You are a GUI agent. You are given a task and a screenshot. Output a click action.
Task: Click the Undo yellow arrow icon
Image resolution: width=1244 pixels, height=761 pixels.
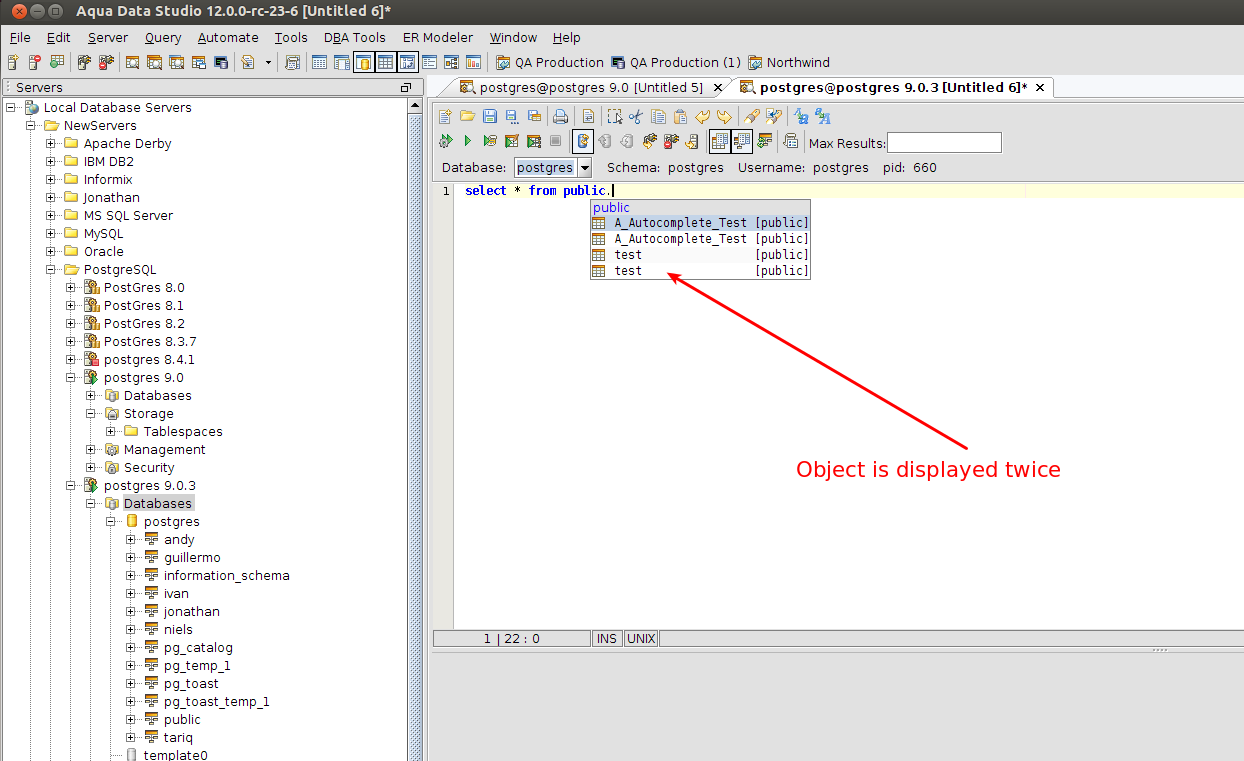click(x=703, y=116)
